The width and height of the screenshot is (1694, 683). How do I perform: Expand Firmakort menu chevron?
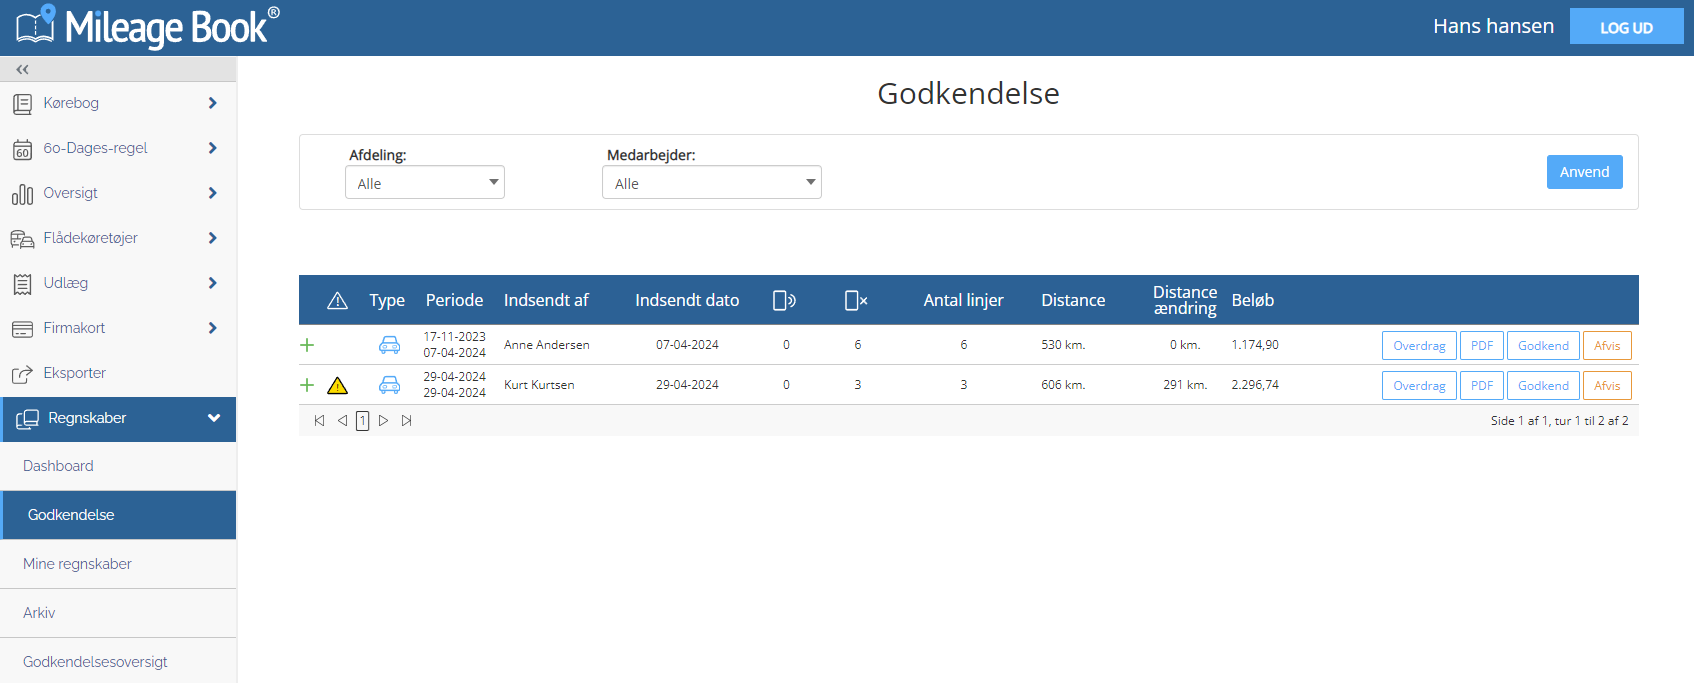[x=212, y=328]
